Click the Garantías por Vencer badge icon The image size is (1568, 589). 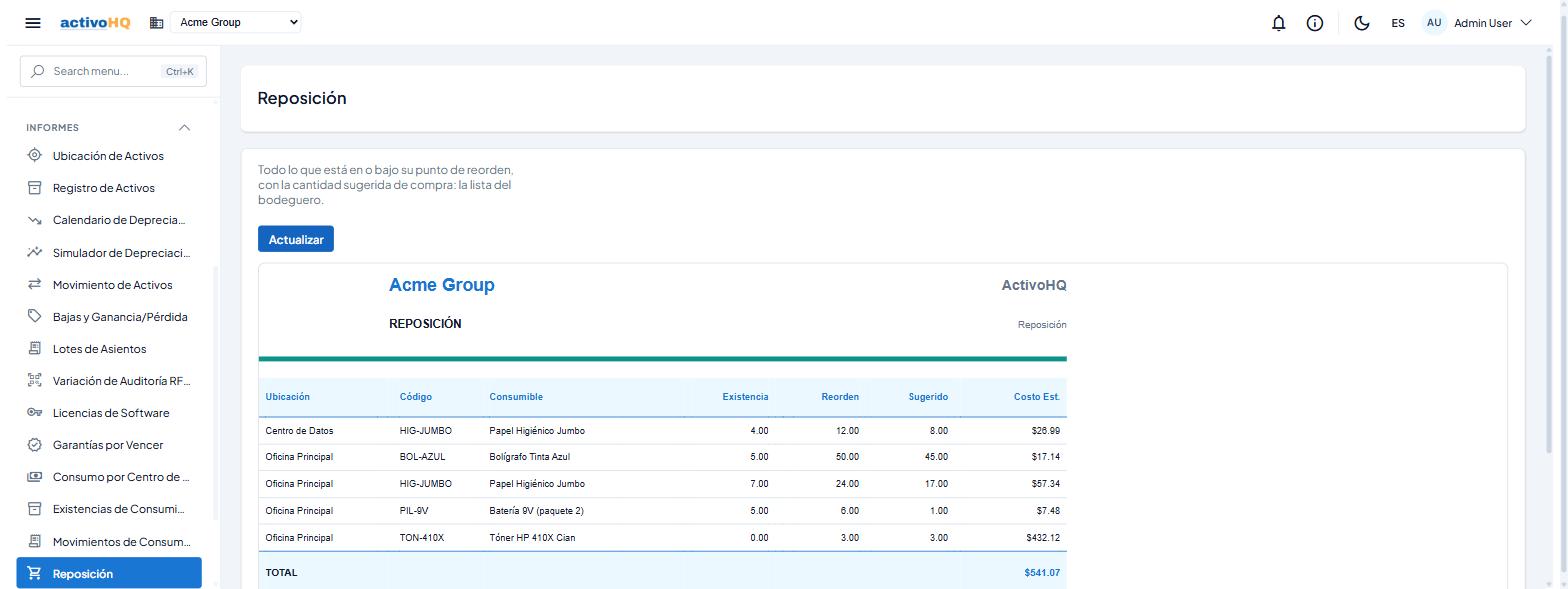click(x=35, y=444)
